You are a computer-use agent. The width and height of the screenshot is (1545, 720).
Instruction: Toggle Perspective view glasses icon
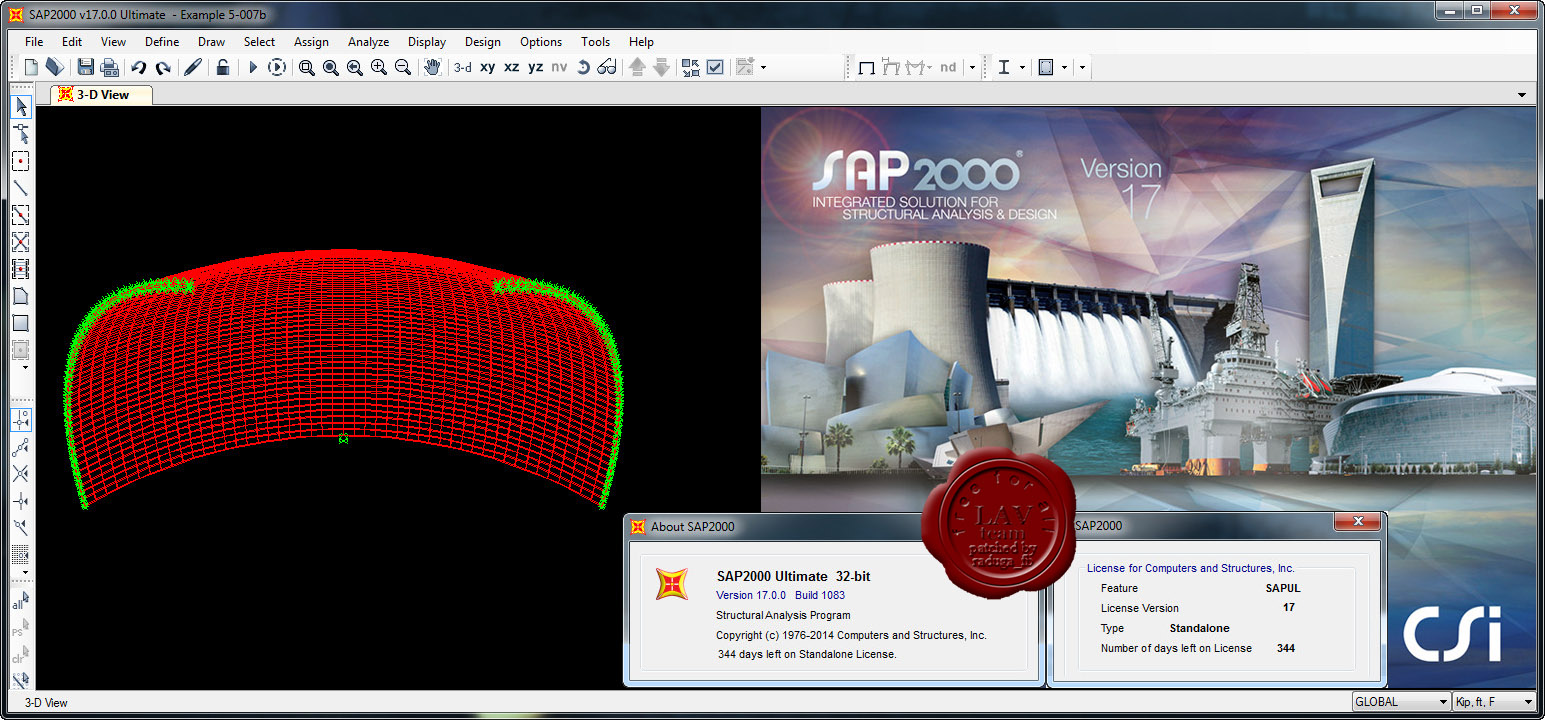click(607, 67)
